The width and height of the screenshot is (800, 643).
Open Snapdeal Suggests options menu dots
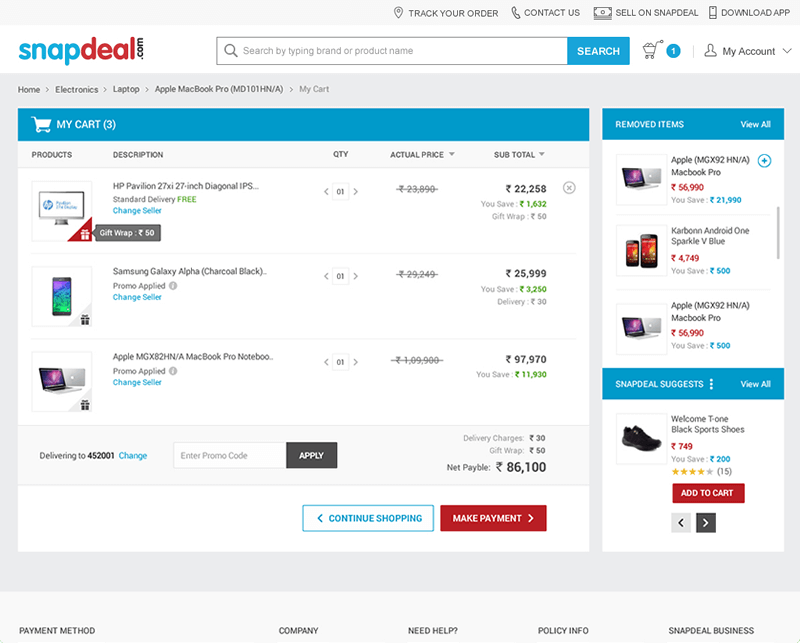point(712,384)
